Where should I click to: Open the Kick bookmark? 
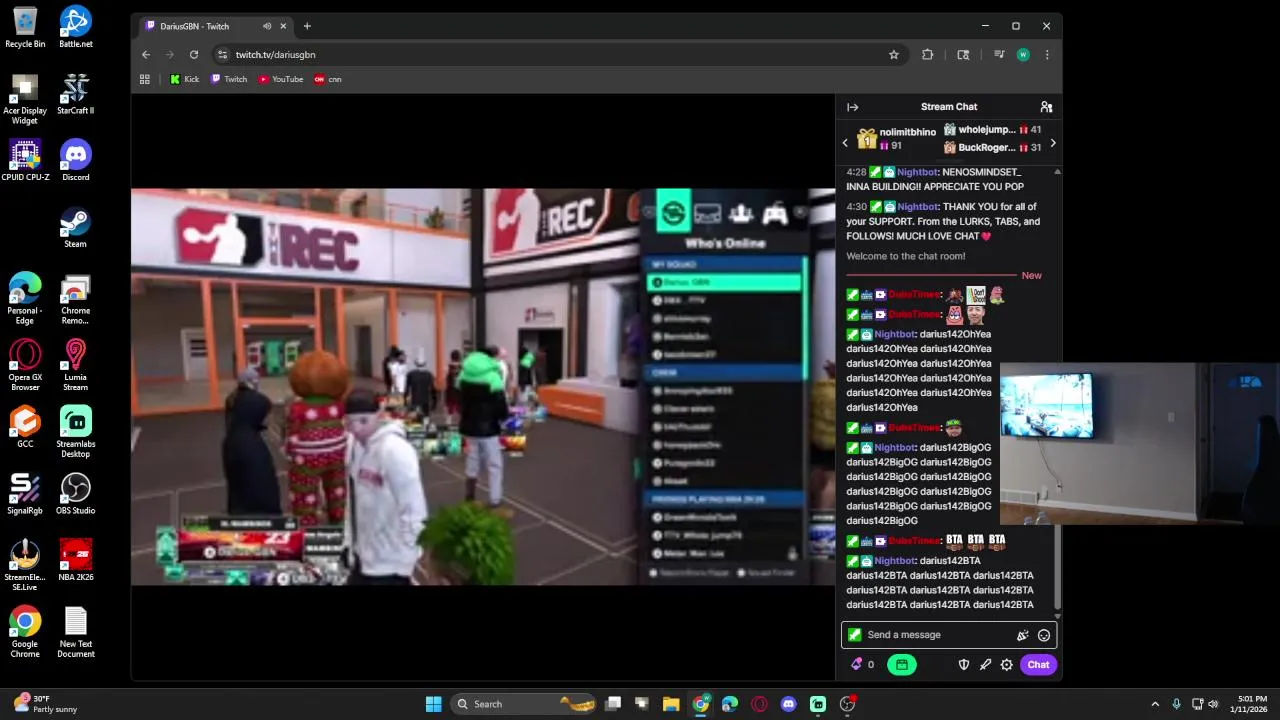point(184,79)
